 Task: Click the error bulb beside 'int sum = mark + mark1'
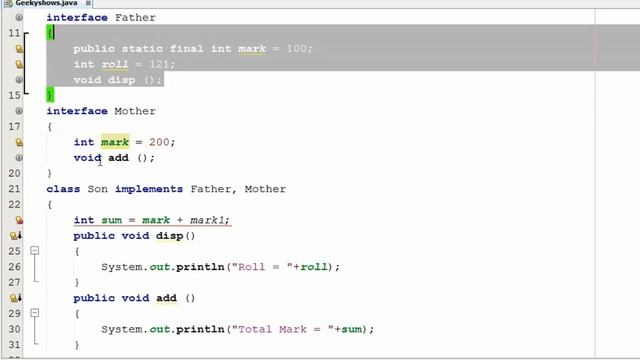tap(19, 220)
